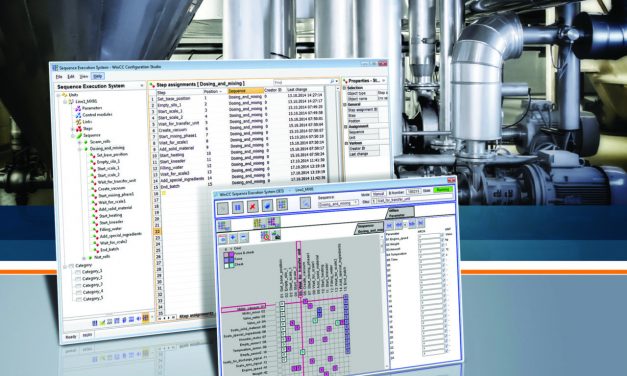This screenshot has width=627, height=376.
Task: Click the red X abort button
Action: [x=252, y=206]
